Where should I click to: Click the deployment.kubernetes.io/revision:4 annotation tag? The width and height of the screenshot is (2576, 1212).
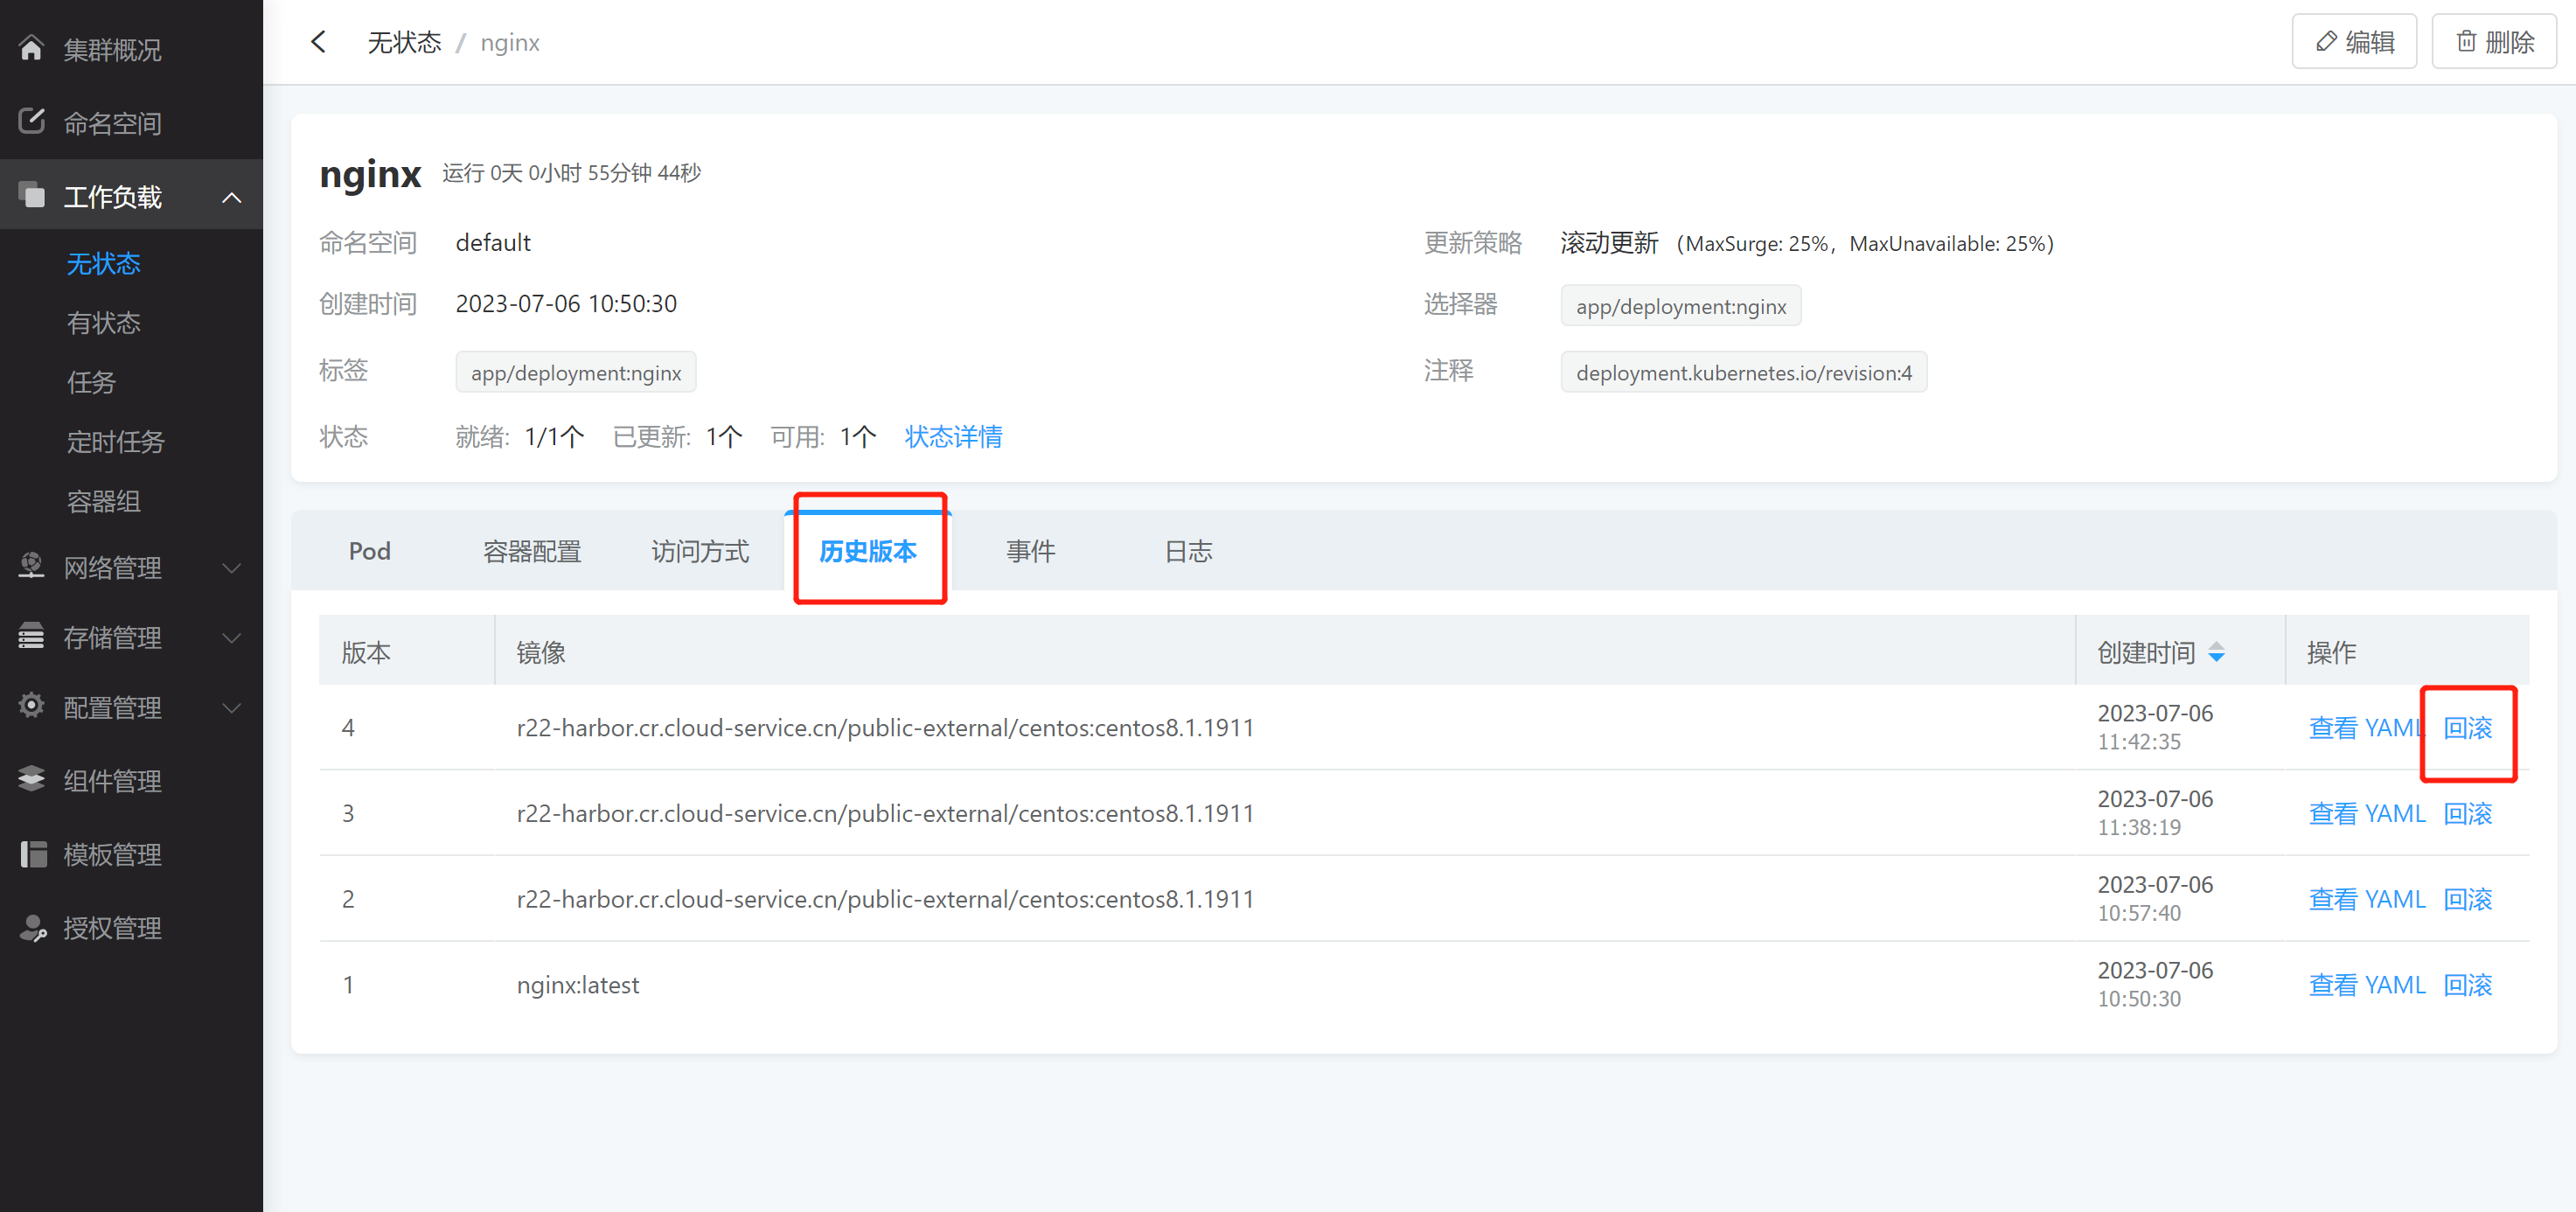pos(1743,373)
